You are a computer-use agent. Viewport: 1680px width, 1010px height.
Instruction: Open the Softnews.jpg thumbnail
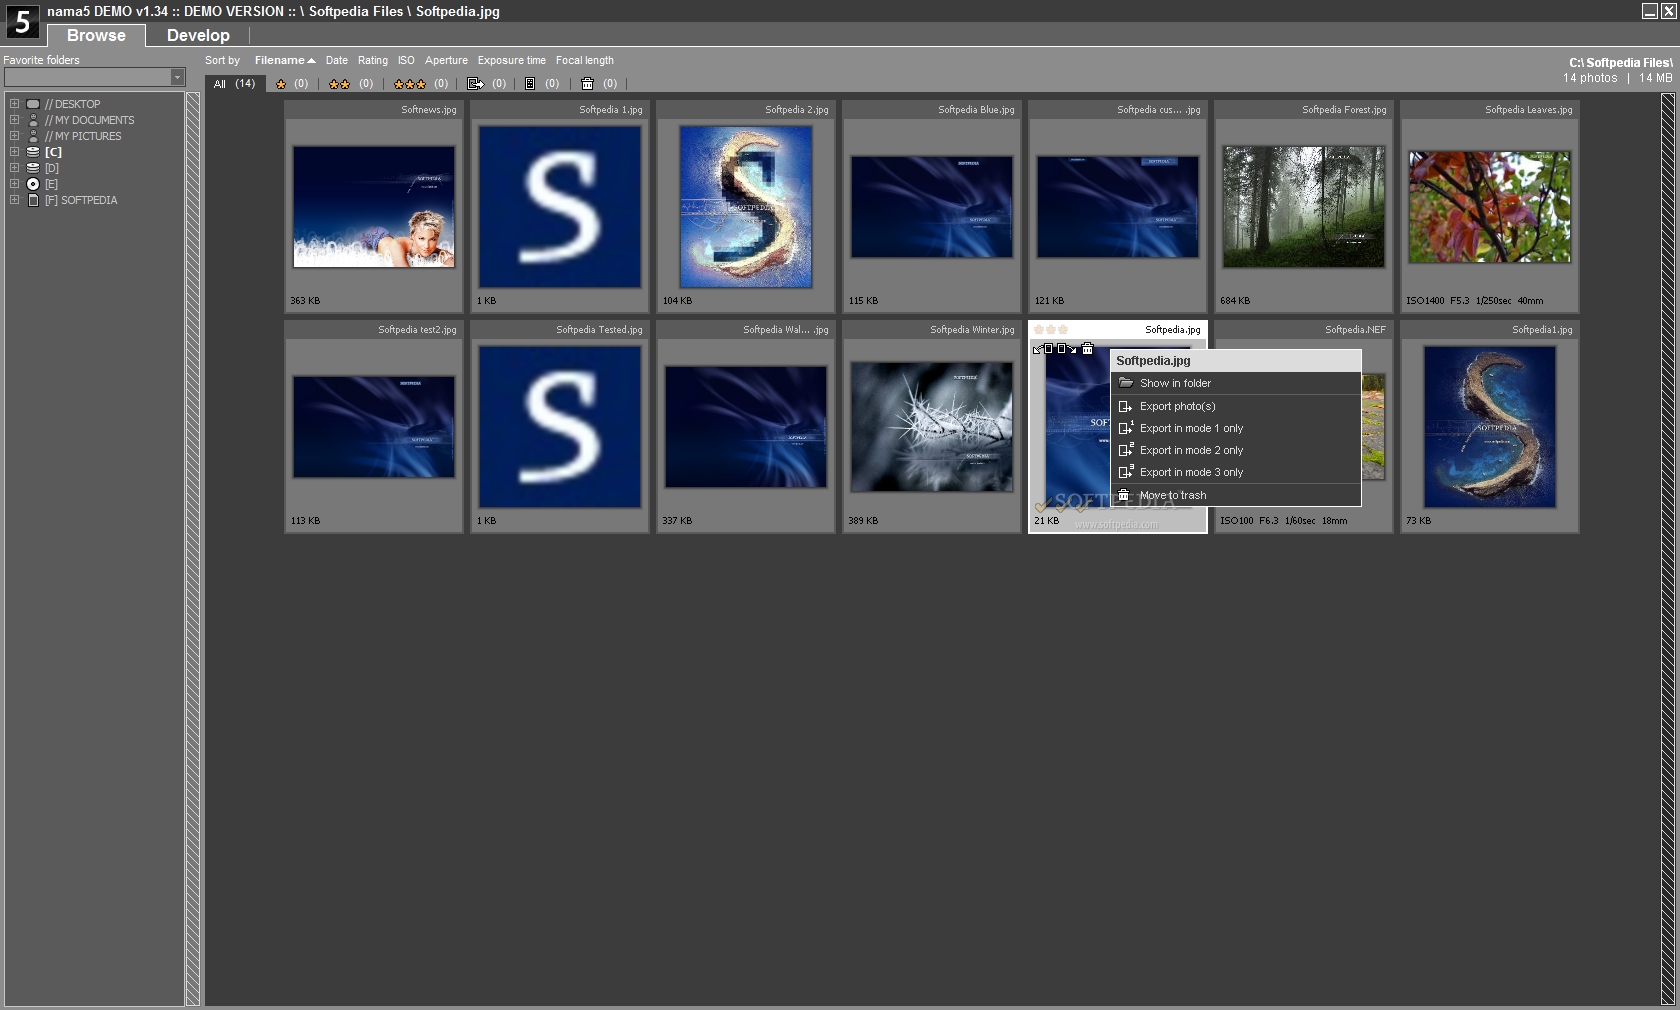[374, 207]
